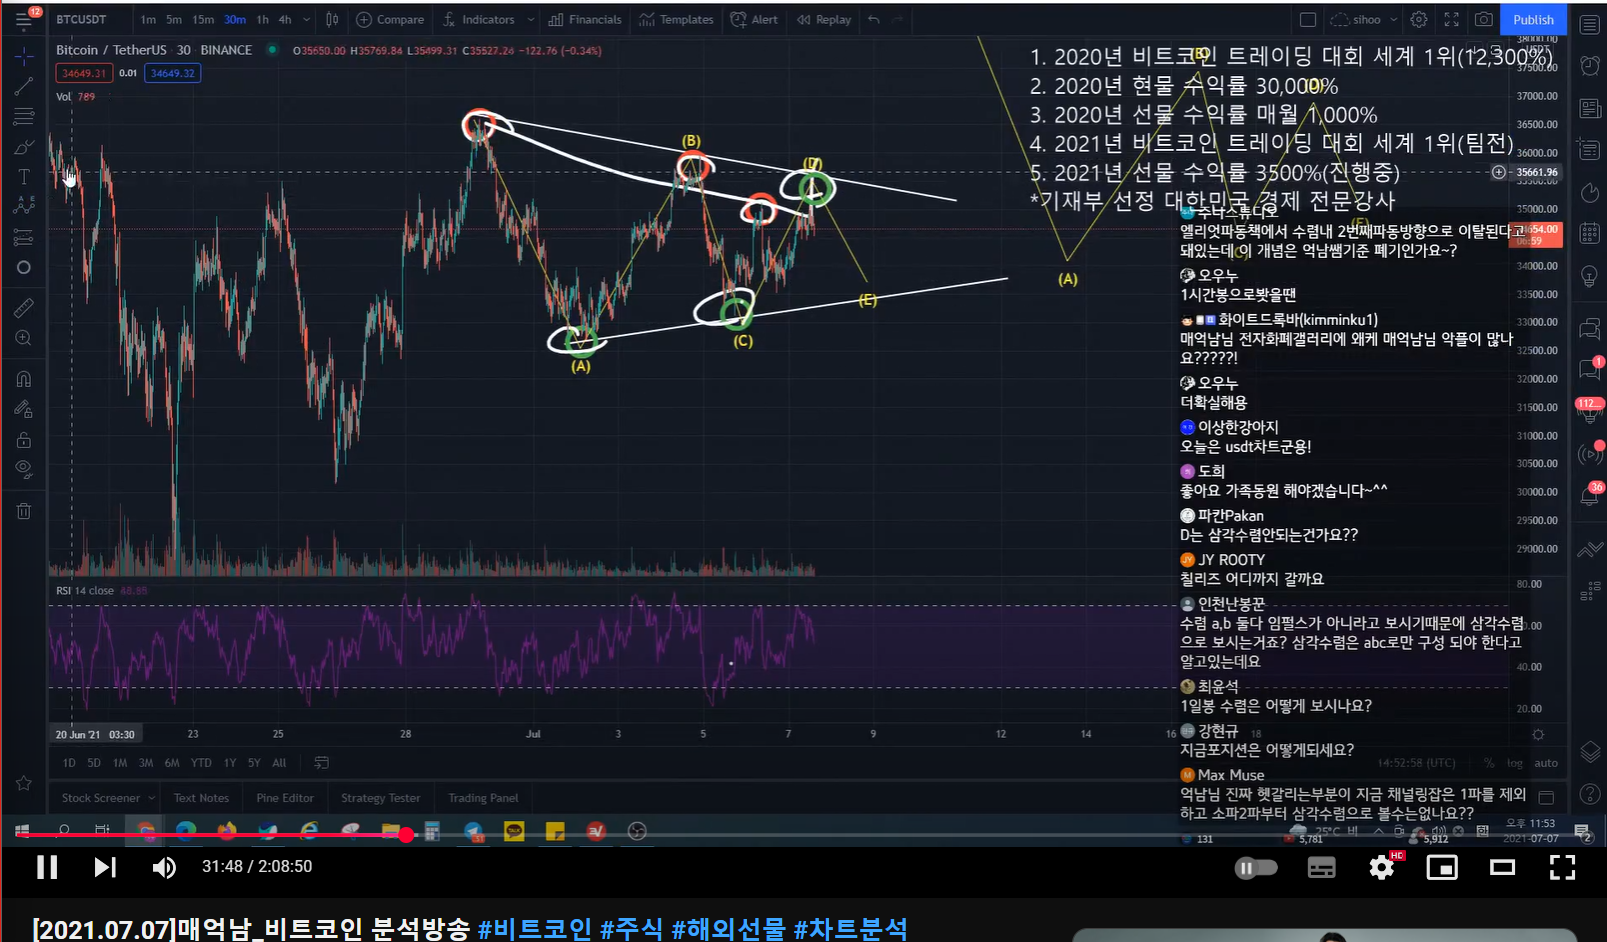Select 1D date range
This screenshot has width=1607, height=942.
(69, 763)
